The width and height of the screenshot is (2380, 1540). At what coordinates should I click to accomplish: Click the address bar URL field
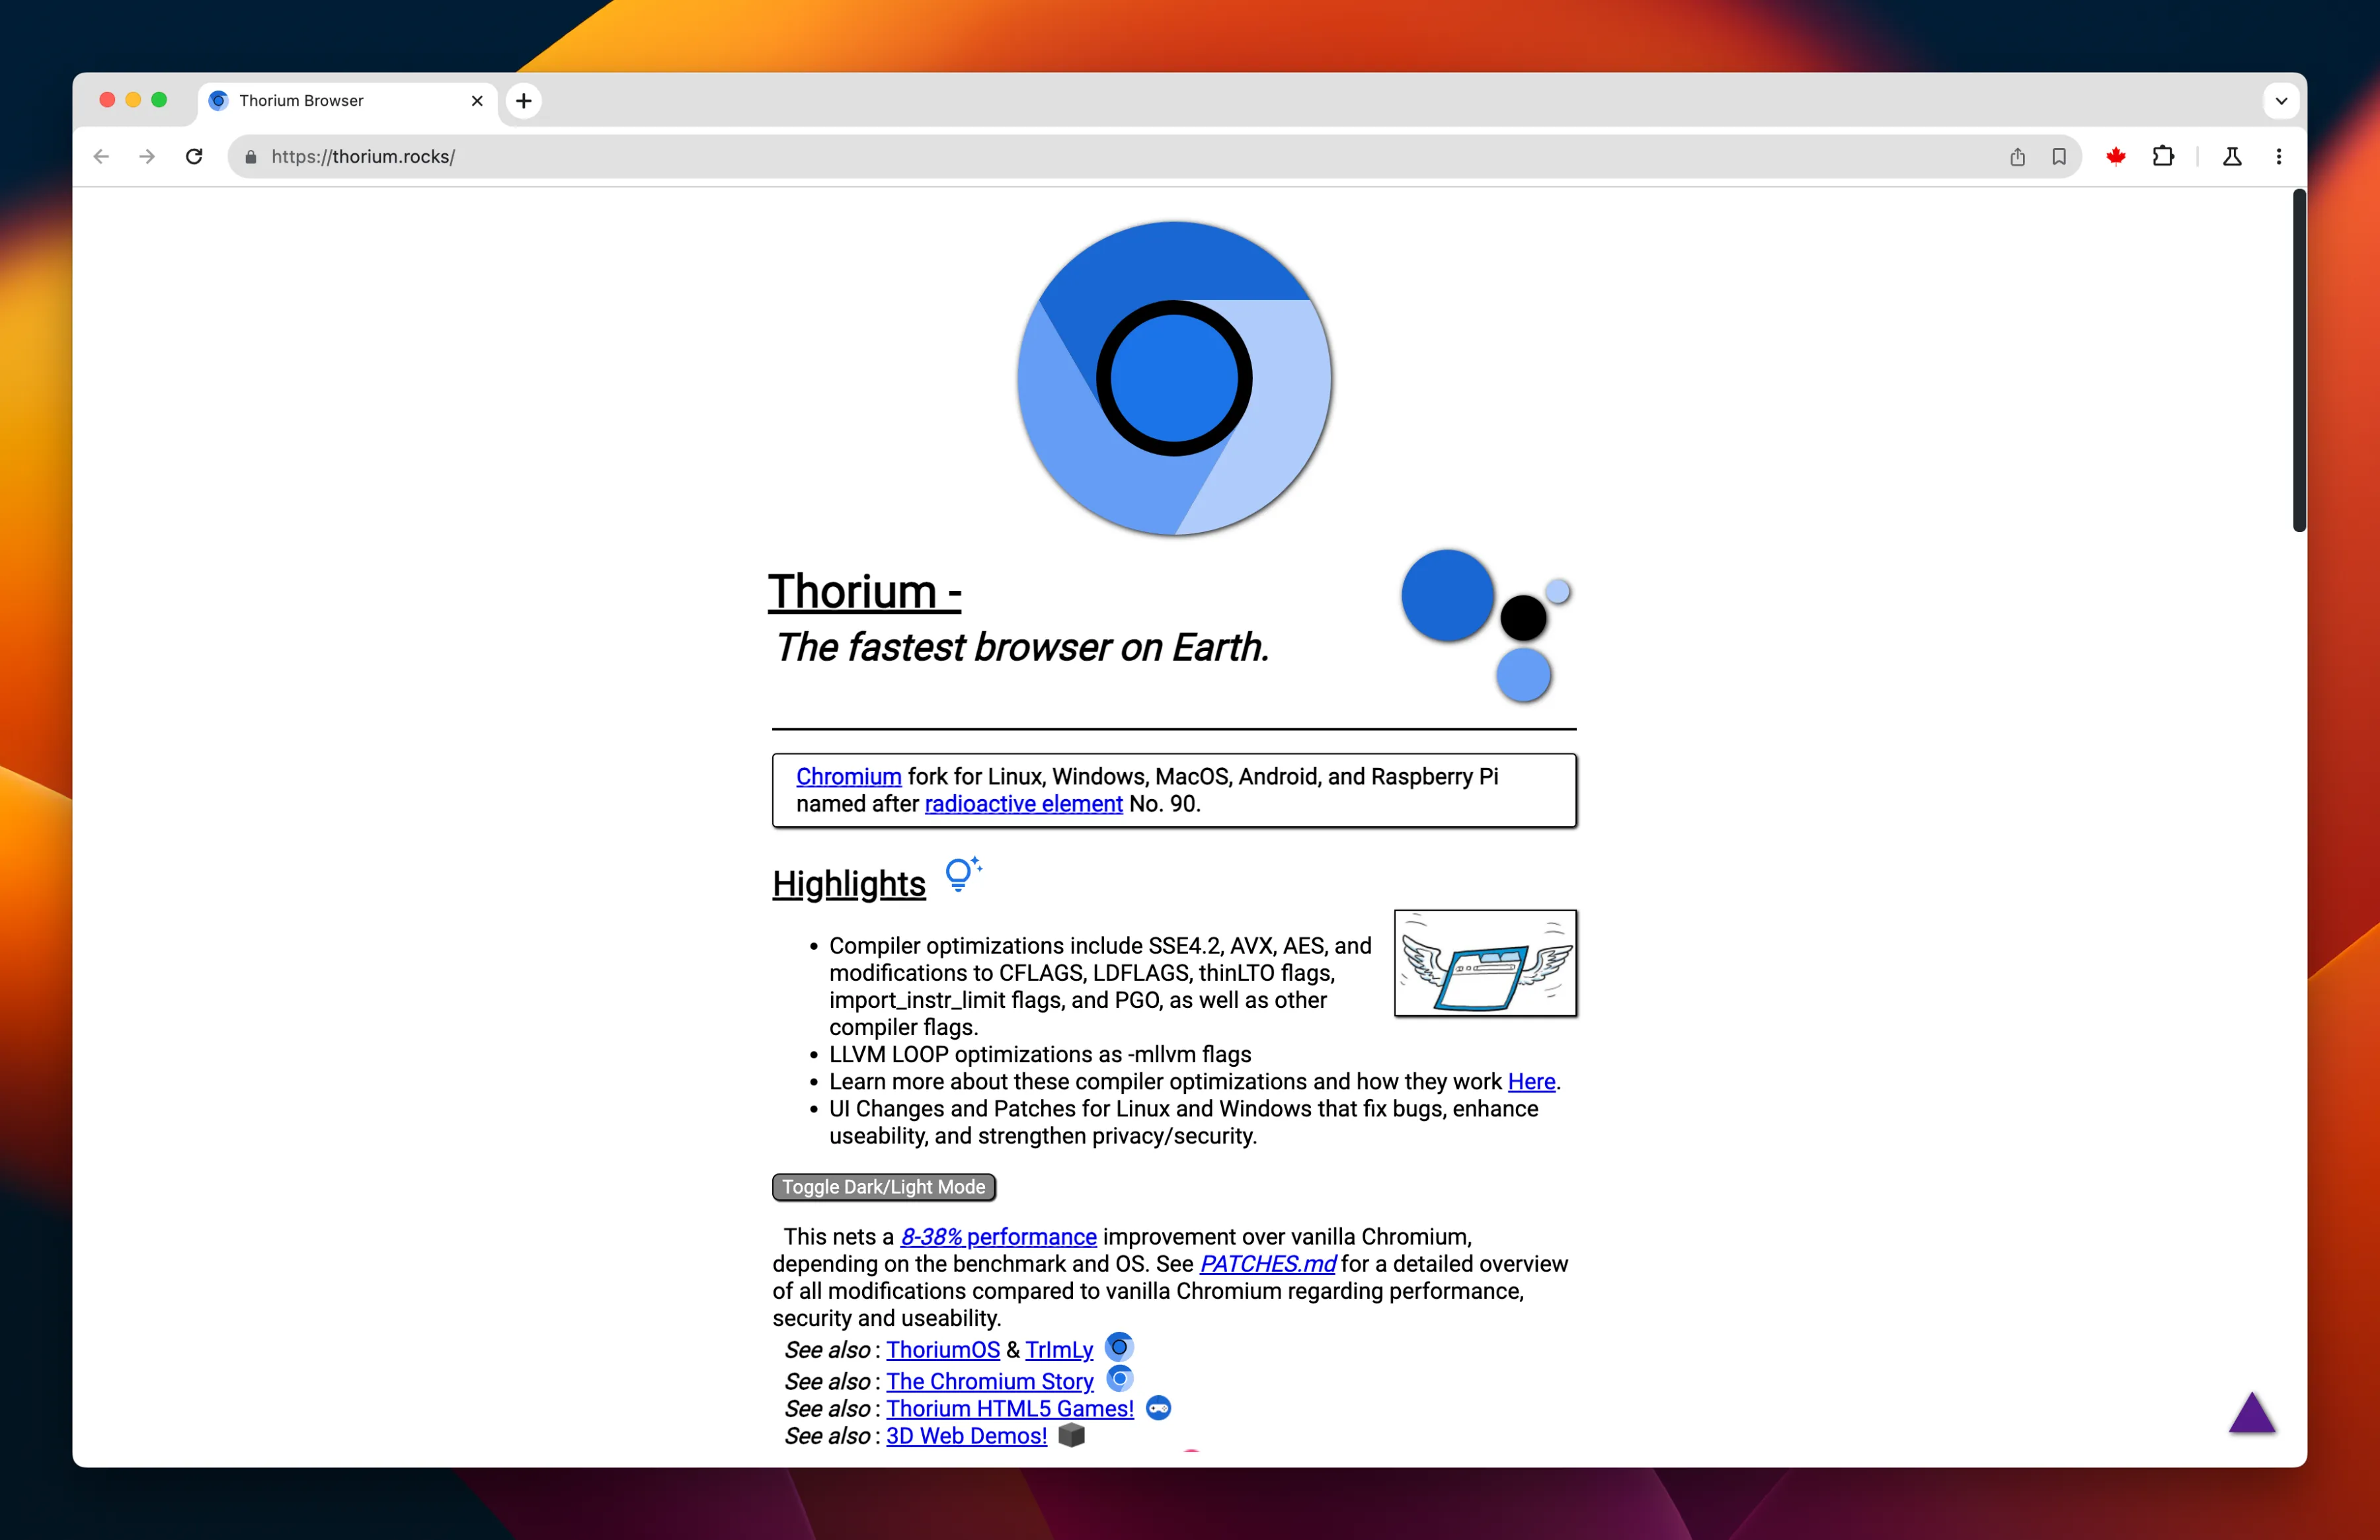click(1100, 157)
